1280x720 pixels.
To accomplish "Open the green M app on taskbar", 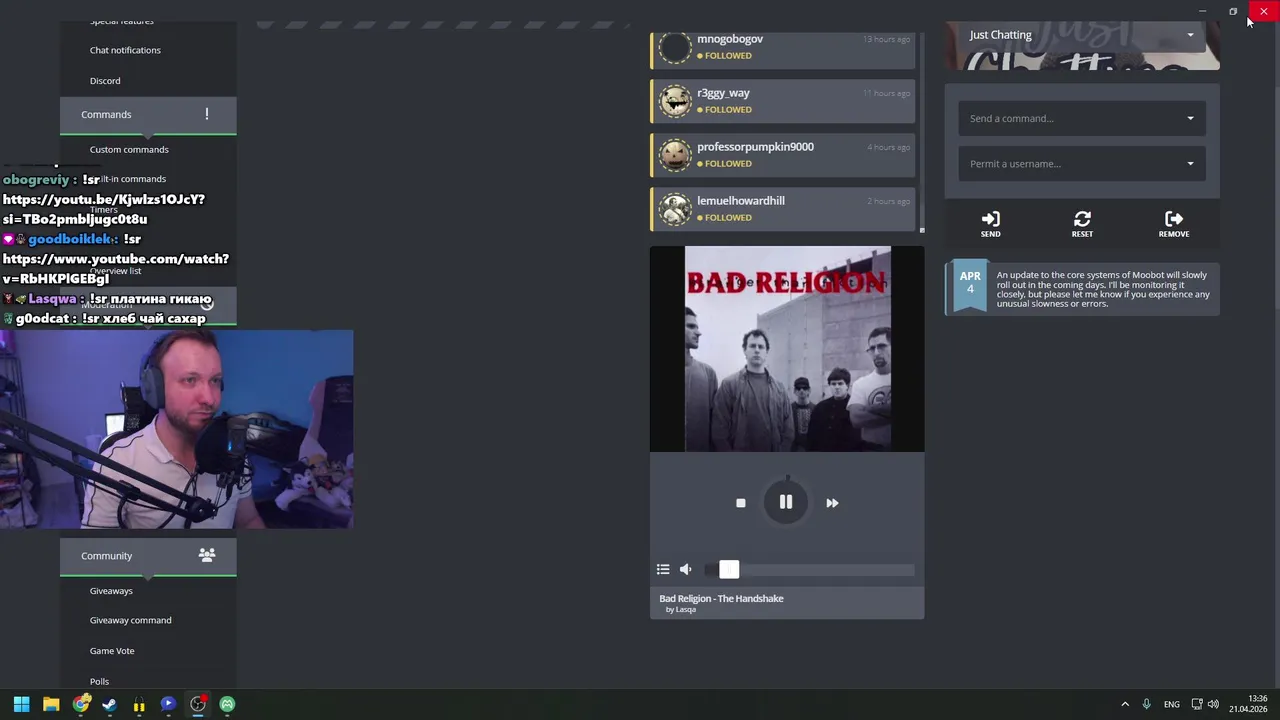I will point(227,704).
